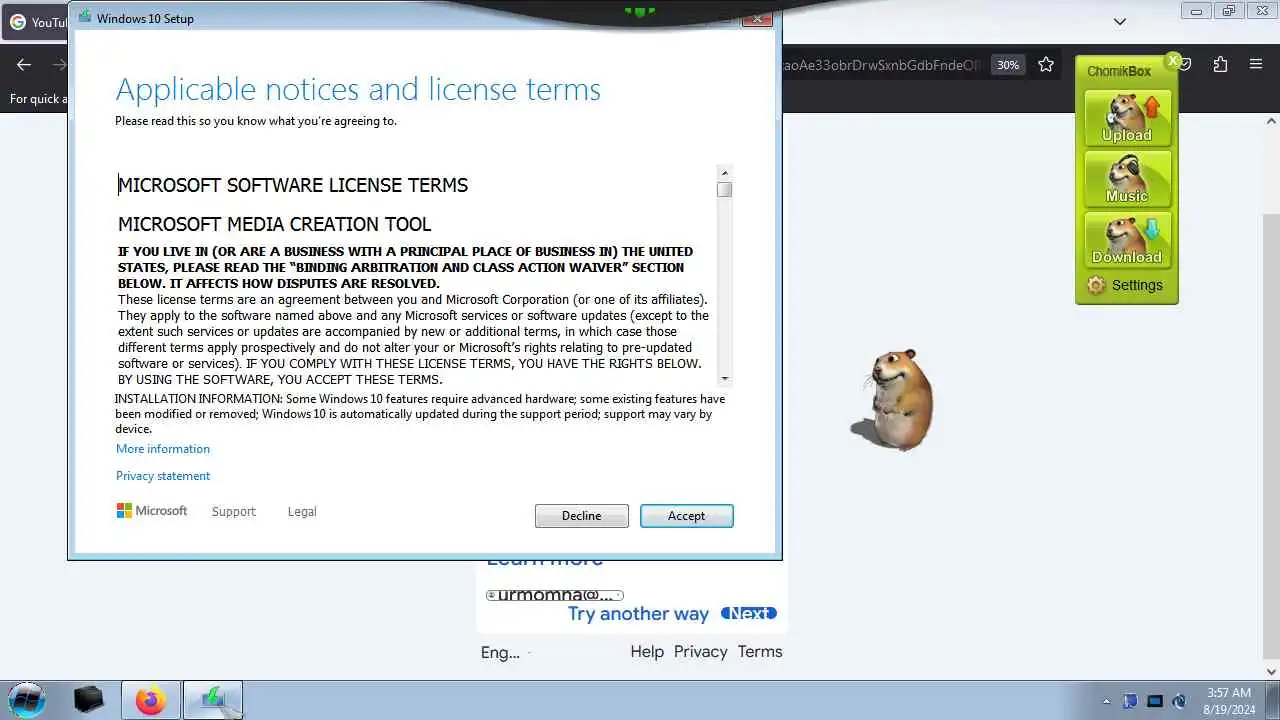
Task: Show hidden system tray icons
Action: 1106,701
